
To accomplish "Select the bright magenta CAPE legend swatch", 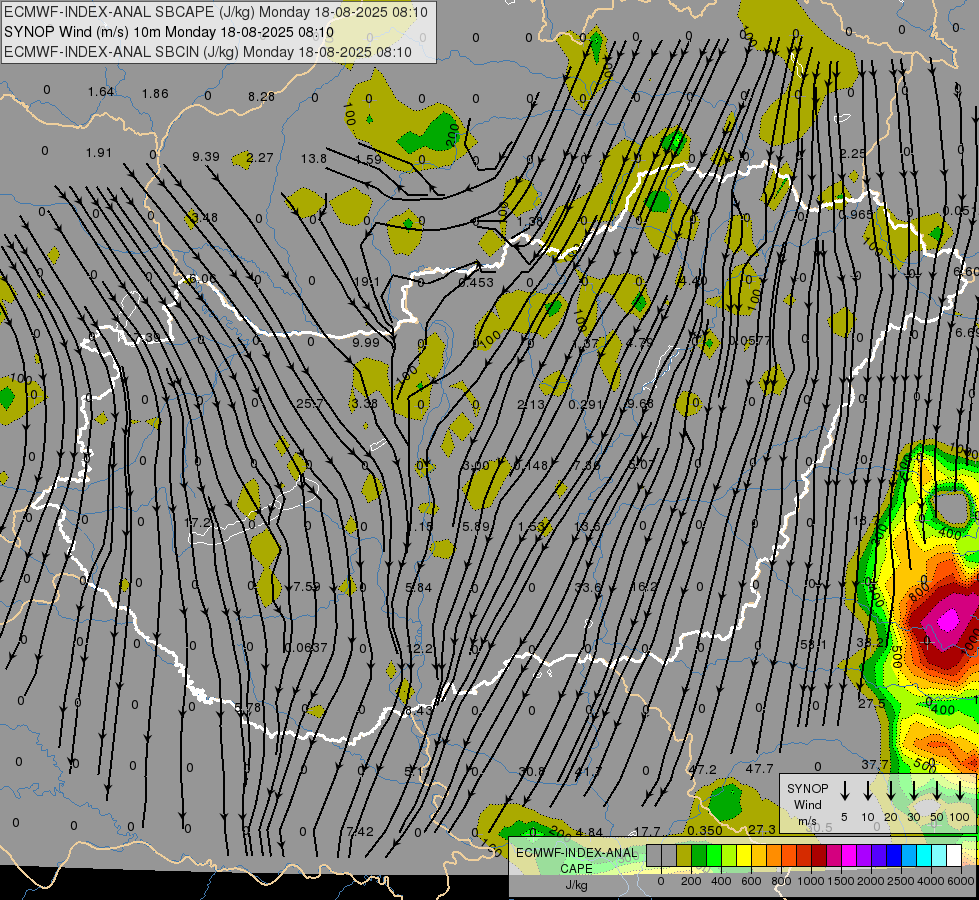I will [849, 856].
